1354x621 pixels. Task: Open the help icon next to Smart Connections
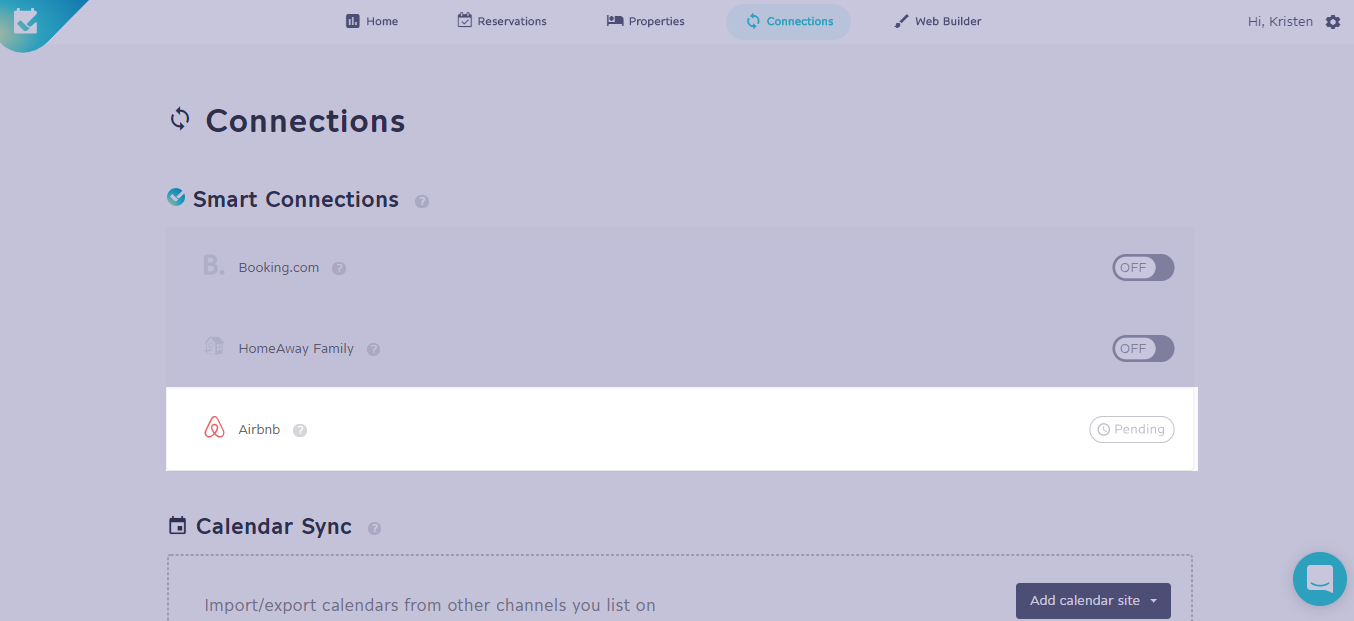click(422, 201)
